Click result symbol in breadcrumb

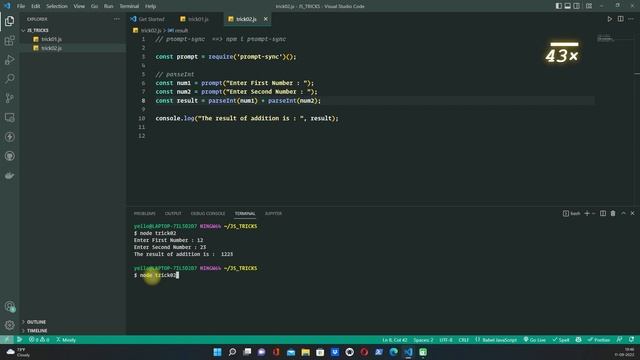178,30
